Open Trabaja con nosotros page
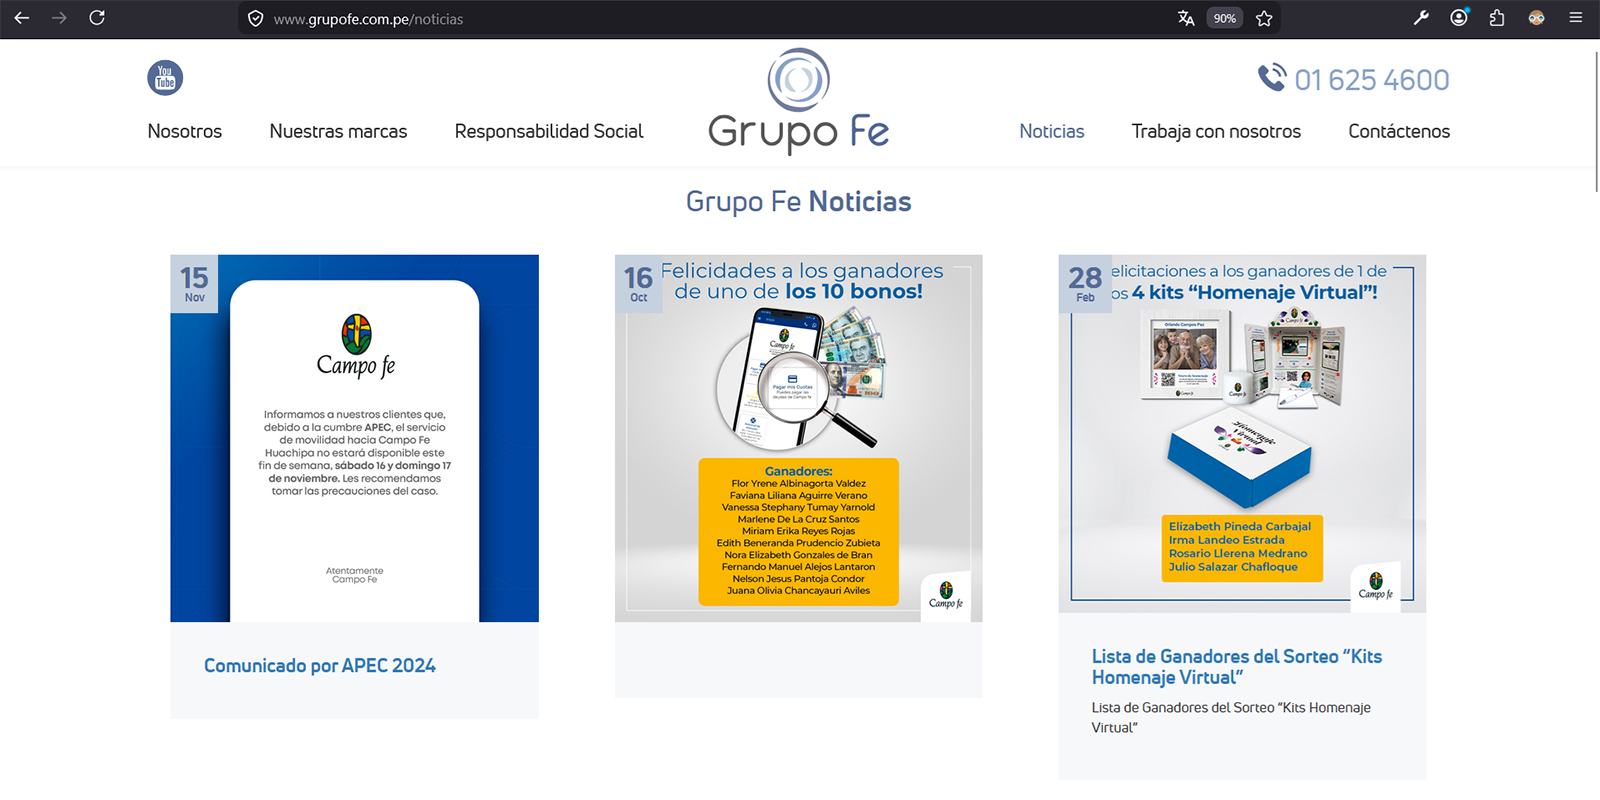The image size is (1600, 800). [1216, 131]
